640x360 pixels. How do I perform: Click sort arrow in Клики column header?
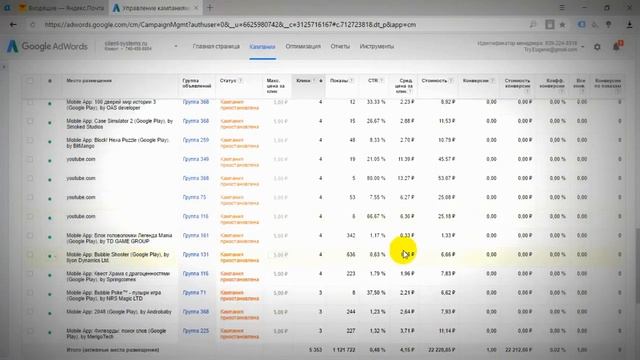[321, 81]
